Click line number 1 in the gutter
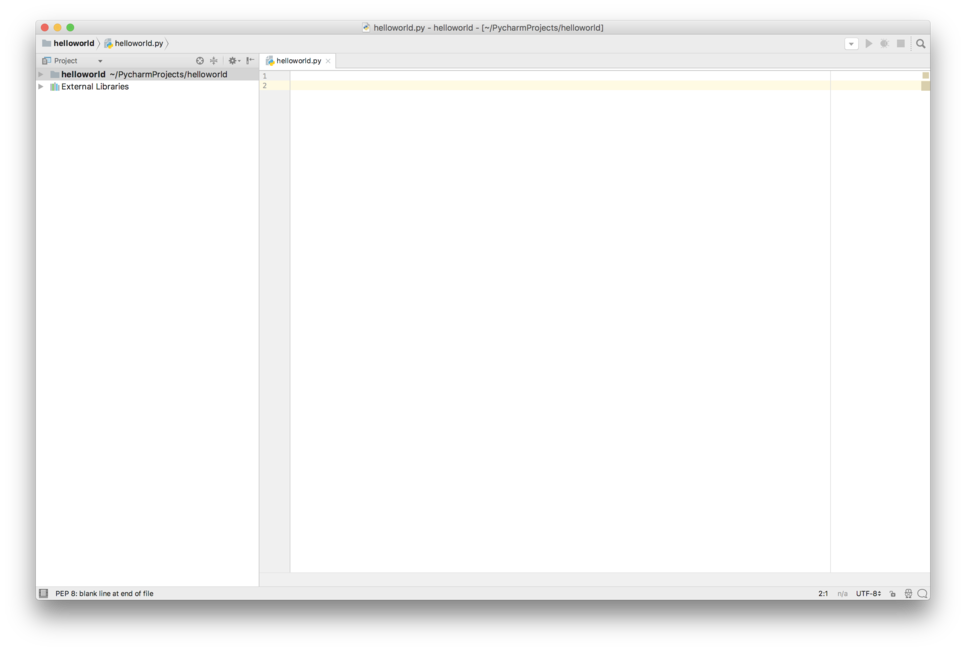The width and height of the screenshot is (966, 651). click(x=265, y=76)
